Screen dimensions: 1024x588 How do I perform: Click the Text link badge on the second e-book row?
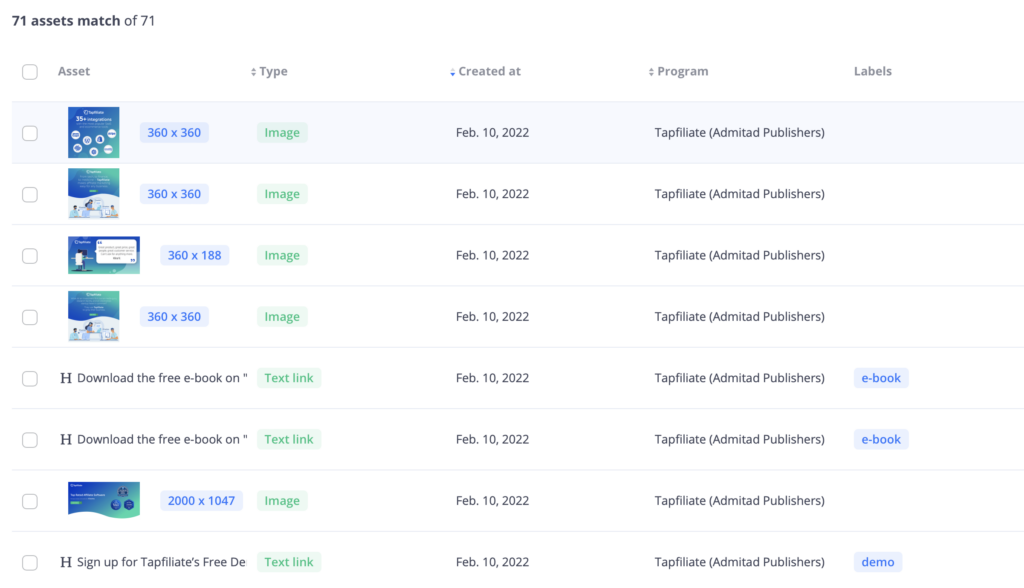point(289,439)
